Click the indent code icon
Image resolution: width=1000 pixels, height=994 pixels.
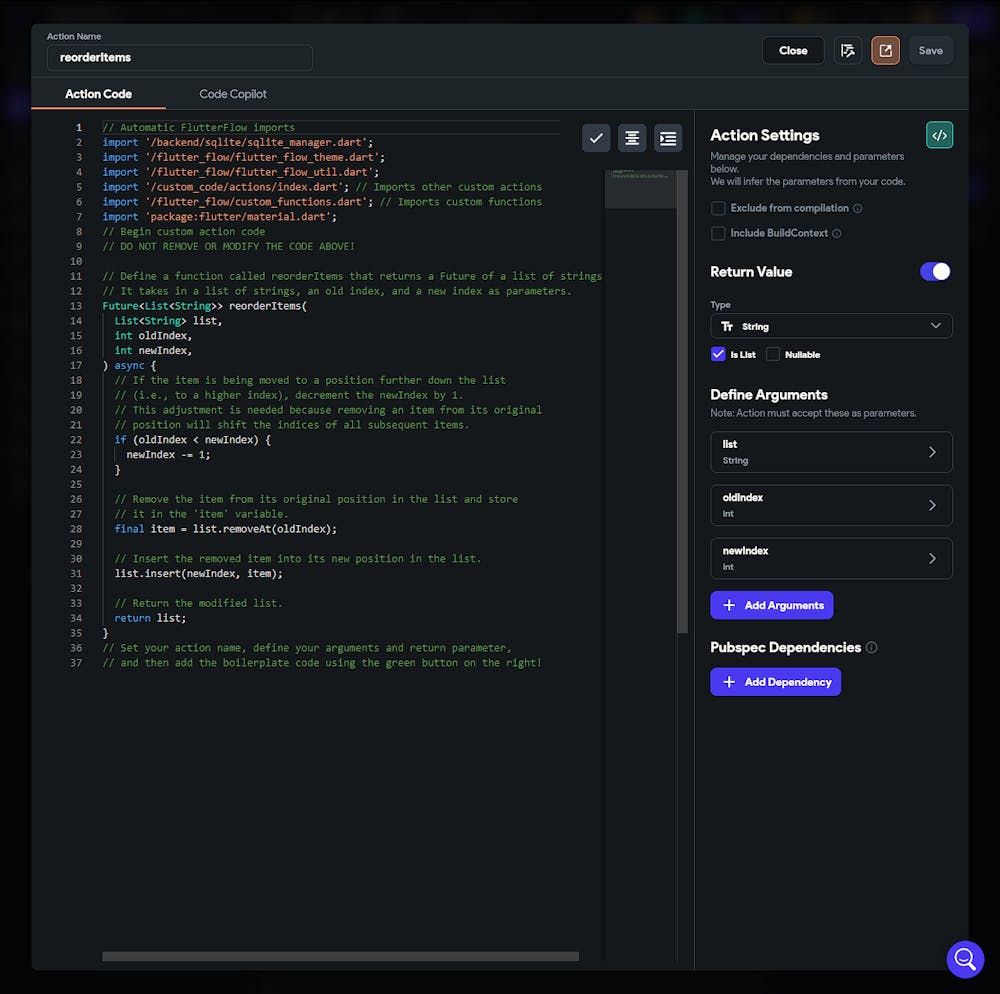point(668,138)
